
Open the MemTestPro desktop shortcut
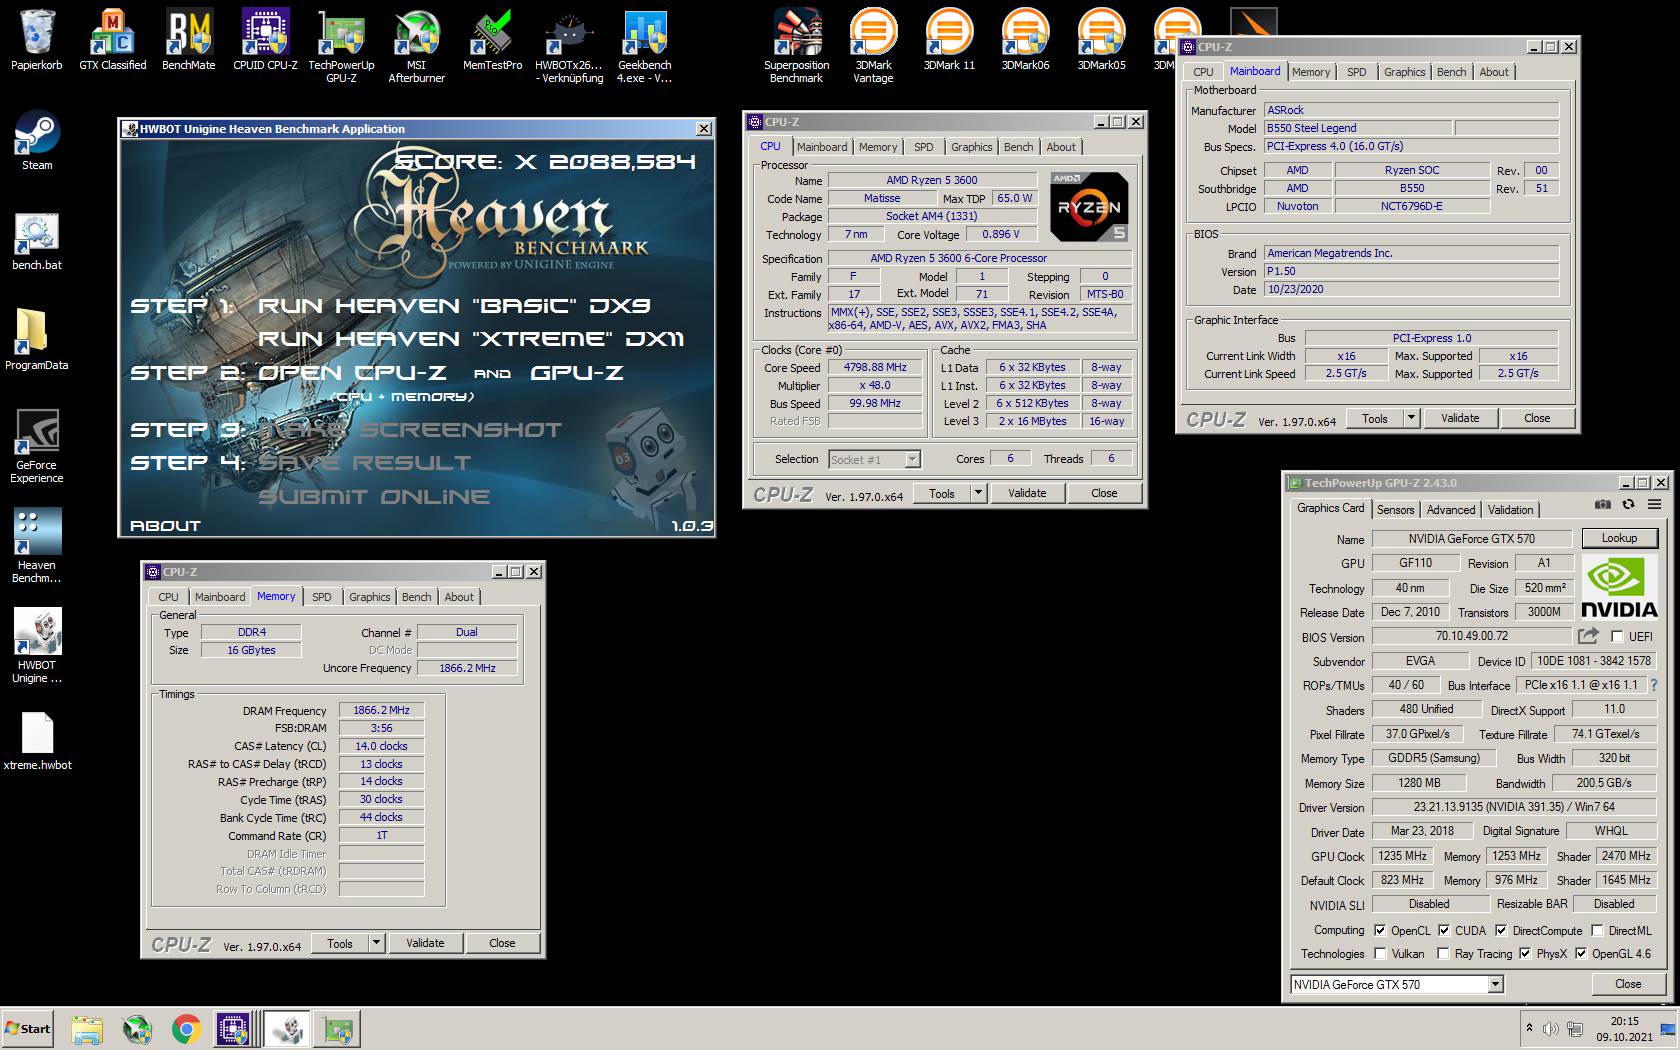(492, 40)
